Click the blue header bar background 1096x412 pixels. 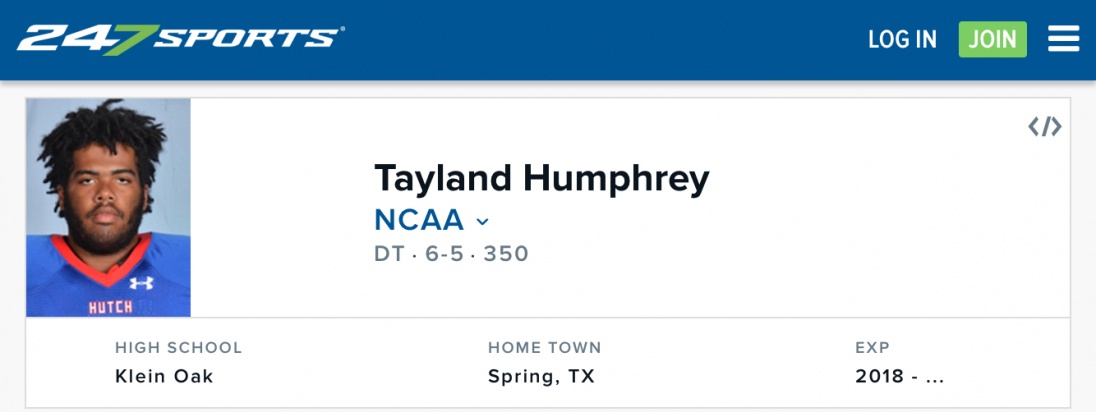coord(600,40)
